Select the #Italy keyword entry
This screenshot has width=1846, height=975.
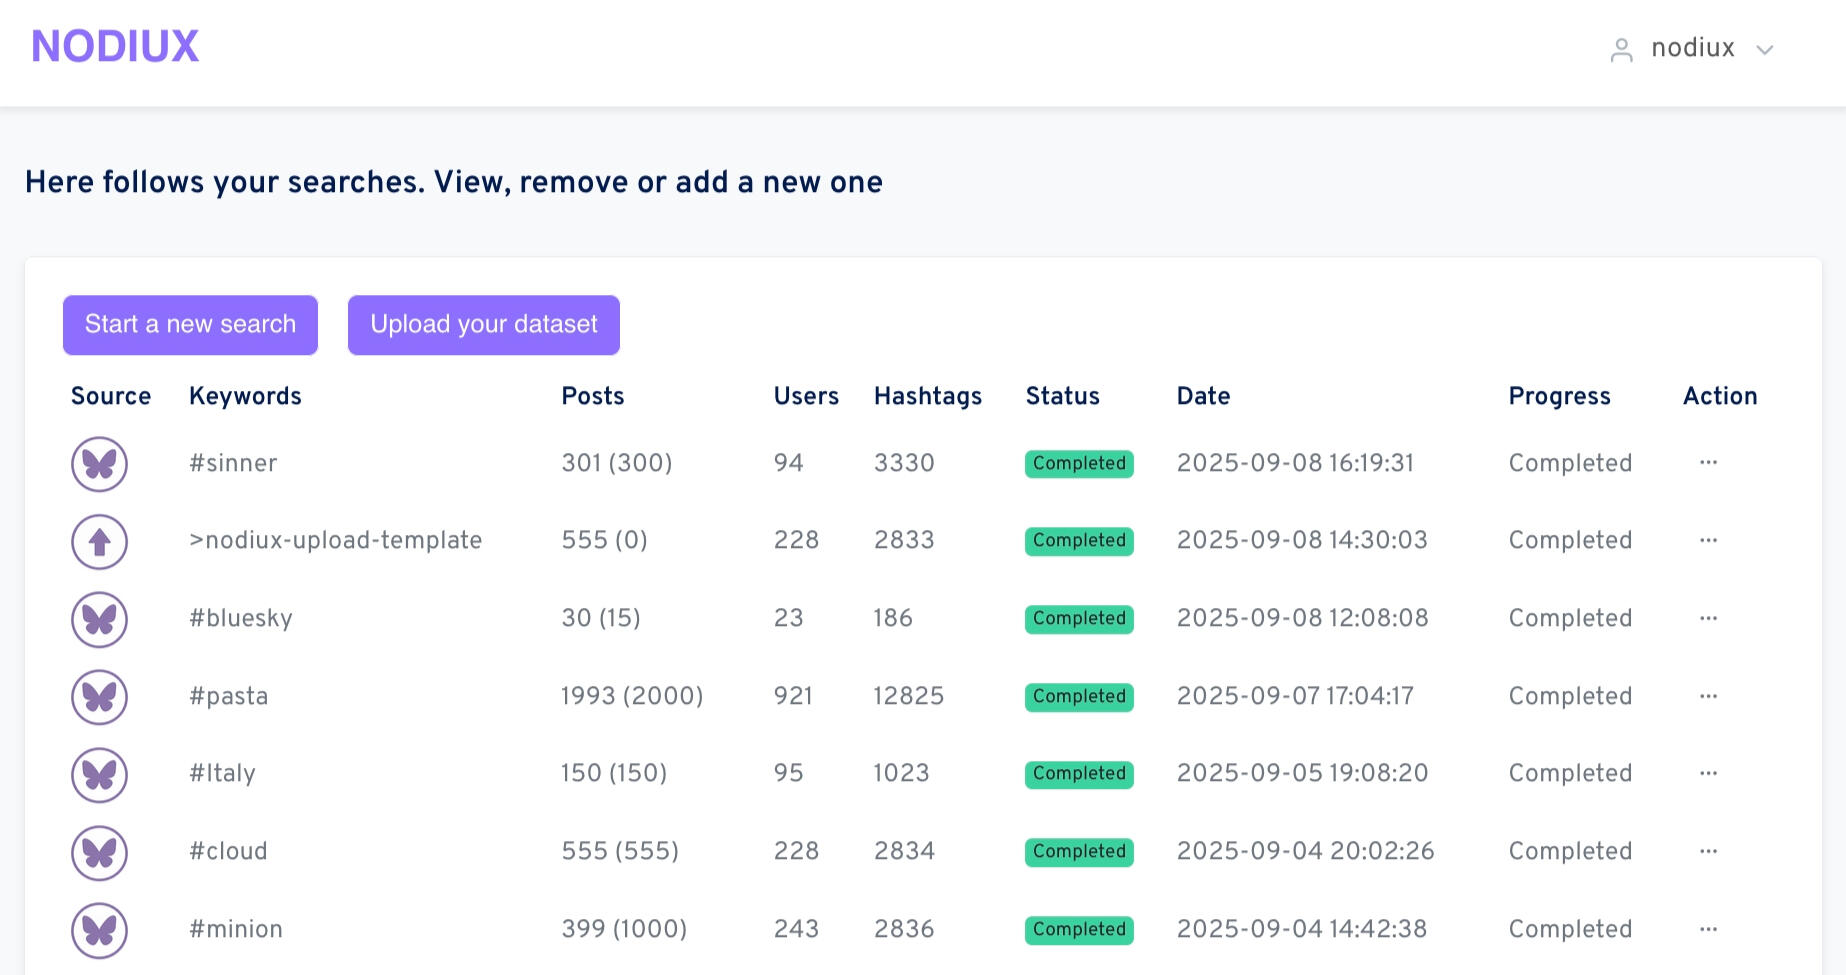222,773
